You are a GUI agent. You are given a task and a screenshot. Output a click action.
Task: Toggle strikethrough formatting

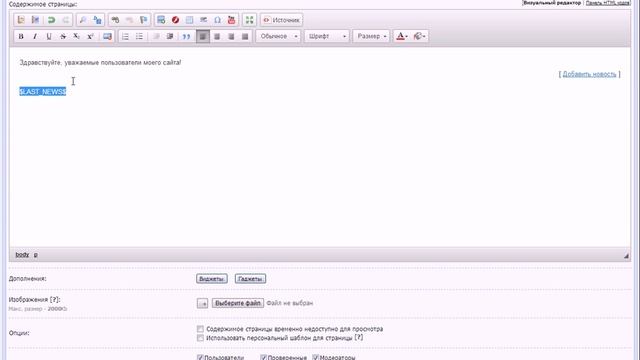point(63,36)
